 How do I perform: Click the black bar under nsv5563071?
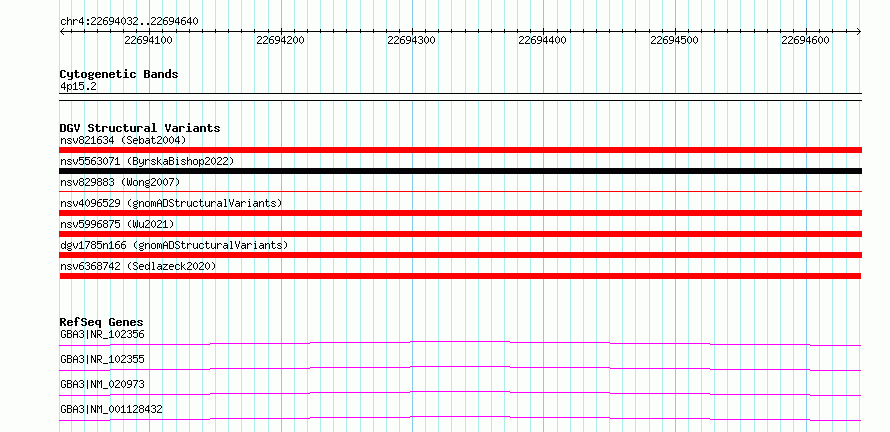pos(461,171)
